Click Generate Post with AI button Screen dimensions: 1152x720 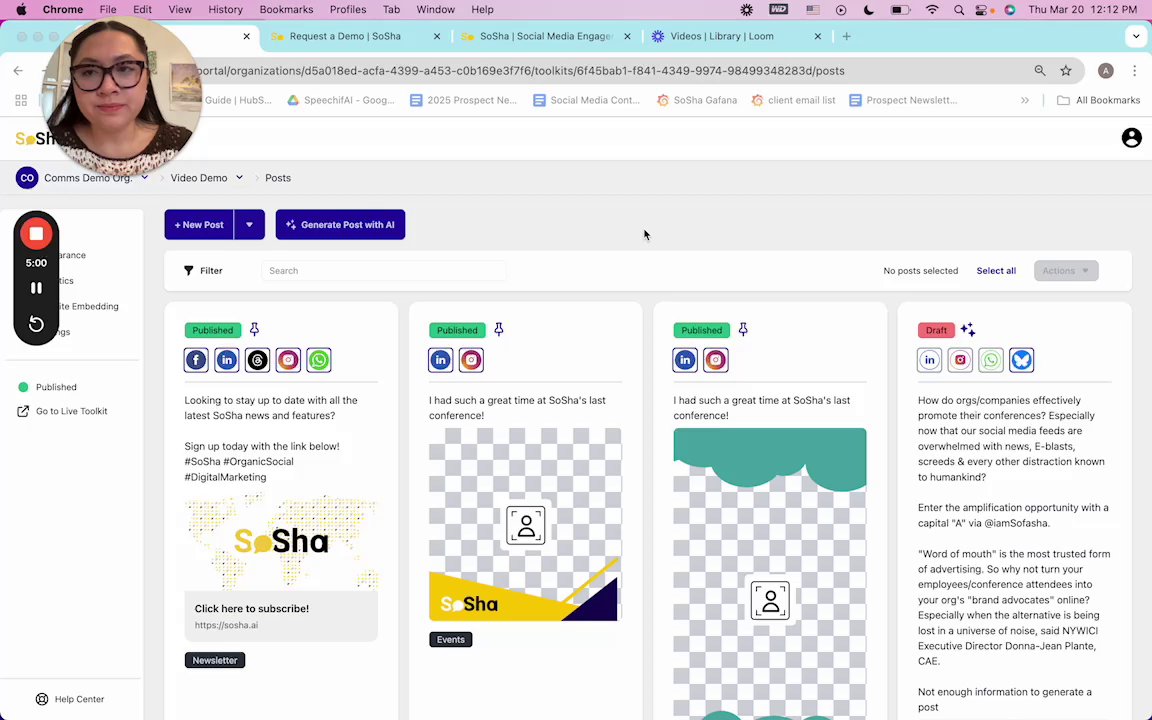pos(340,225)
